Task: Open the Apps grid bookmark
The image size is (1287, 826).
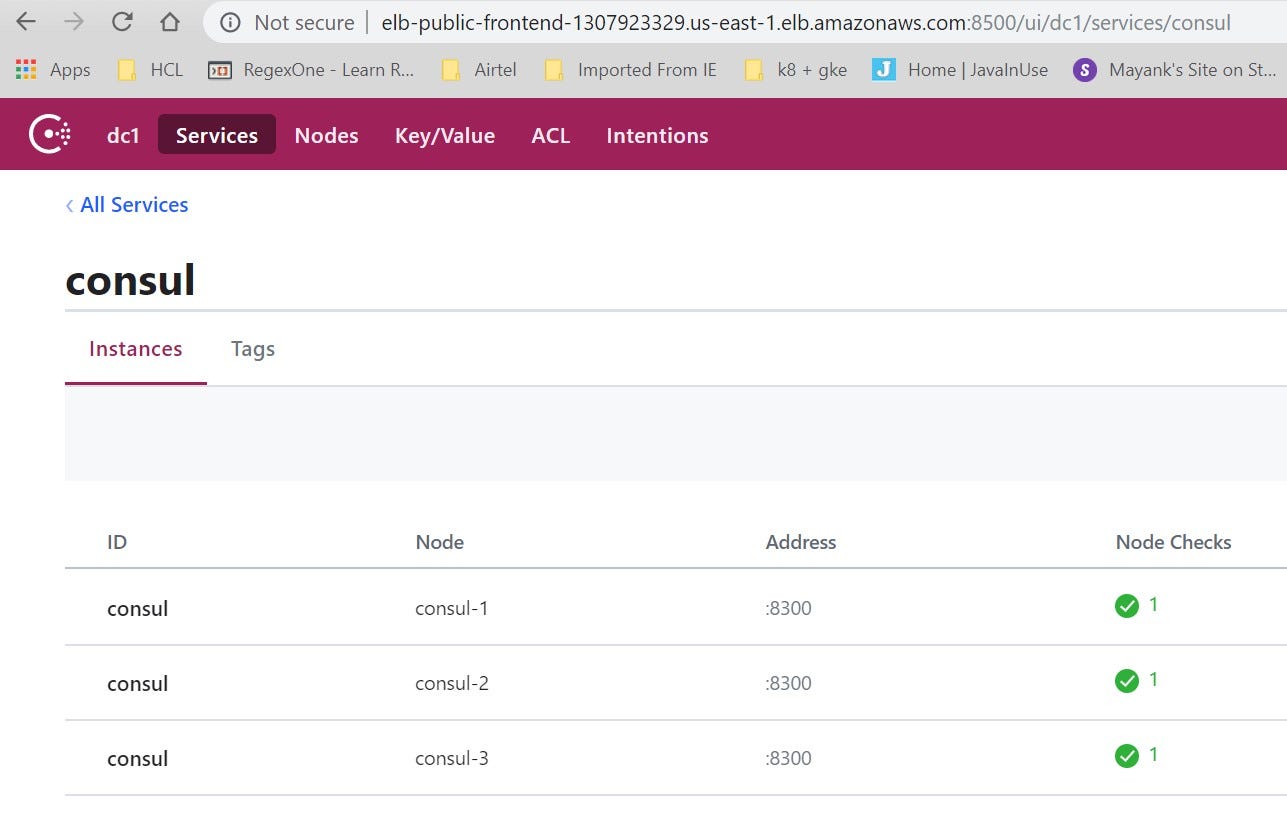Action: [53, 70]
